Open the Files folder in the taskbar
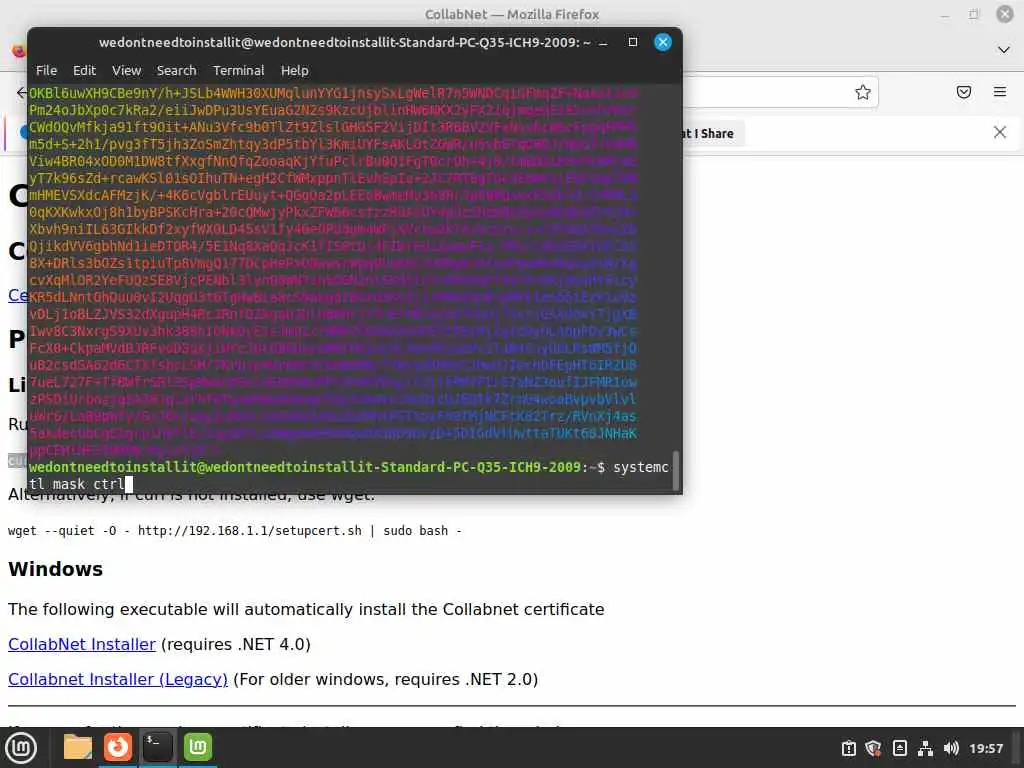 coord(78,747)
